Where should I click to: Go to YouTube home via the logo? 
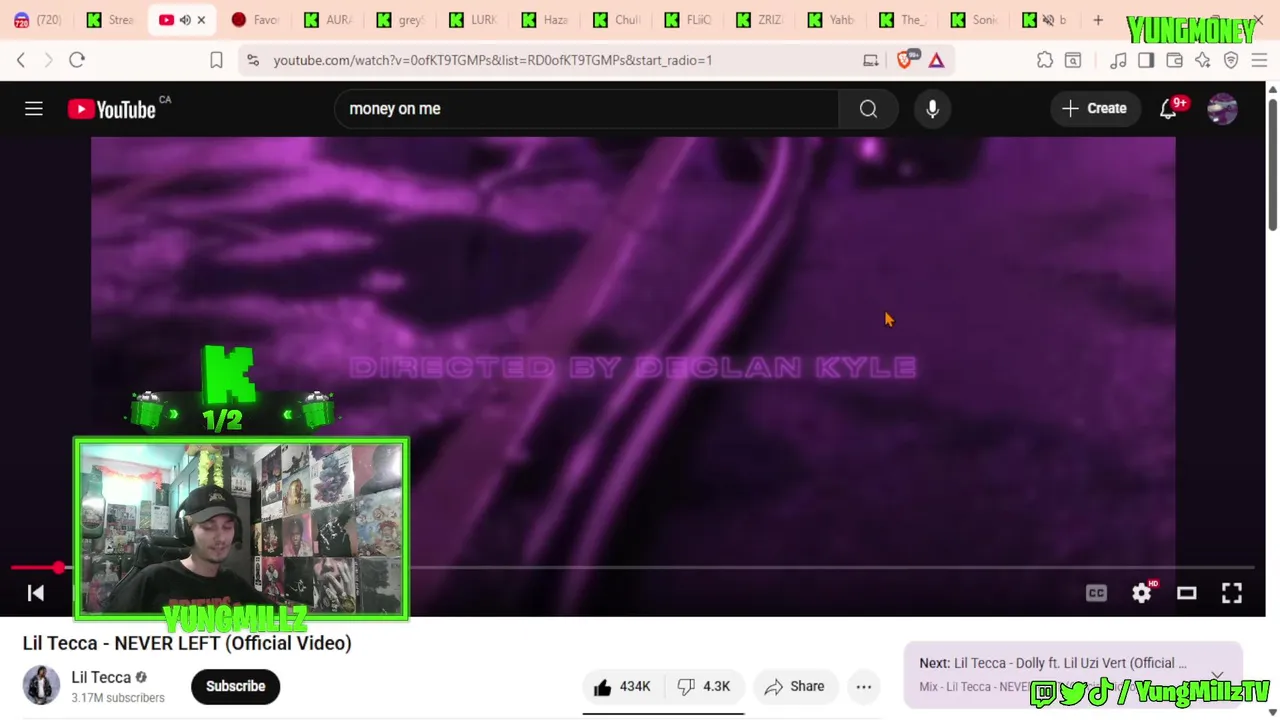coord(111,108)
